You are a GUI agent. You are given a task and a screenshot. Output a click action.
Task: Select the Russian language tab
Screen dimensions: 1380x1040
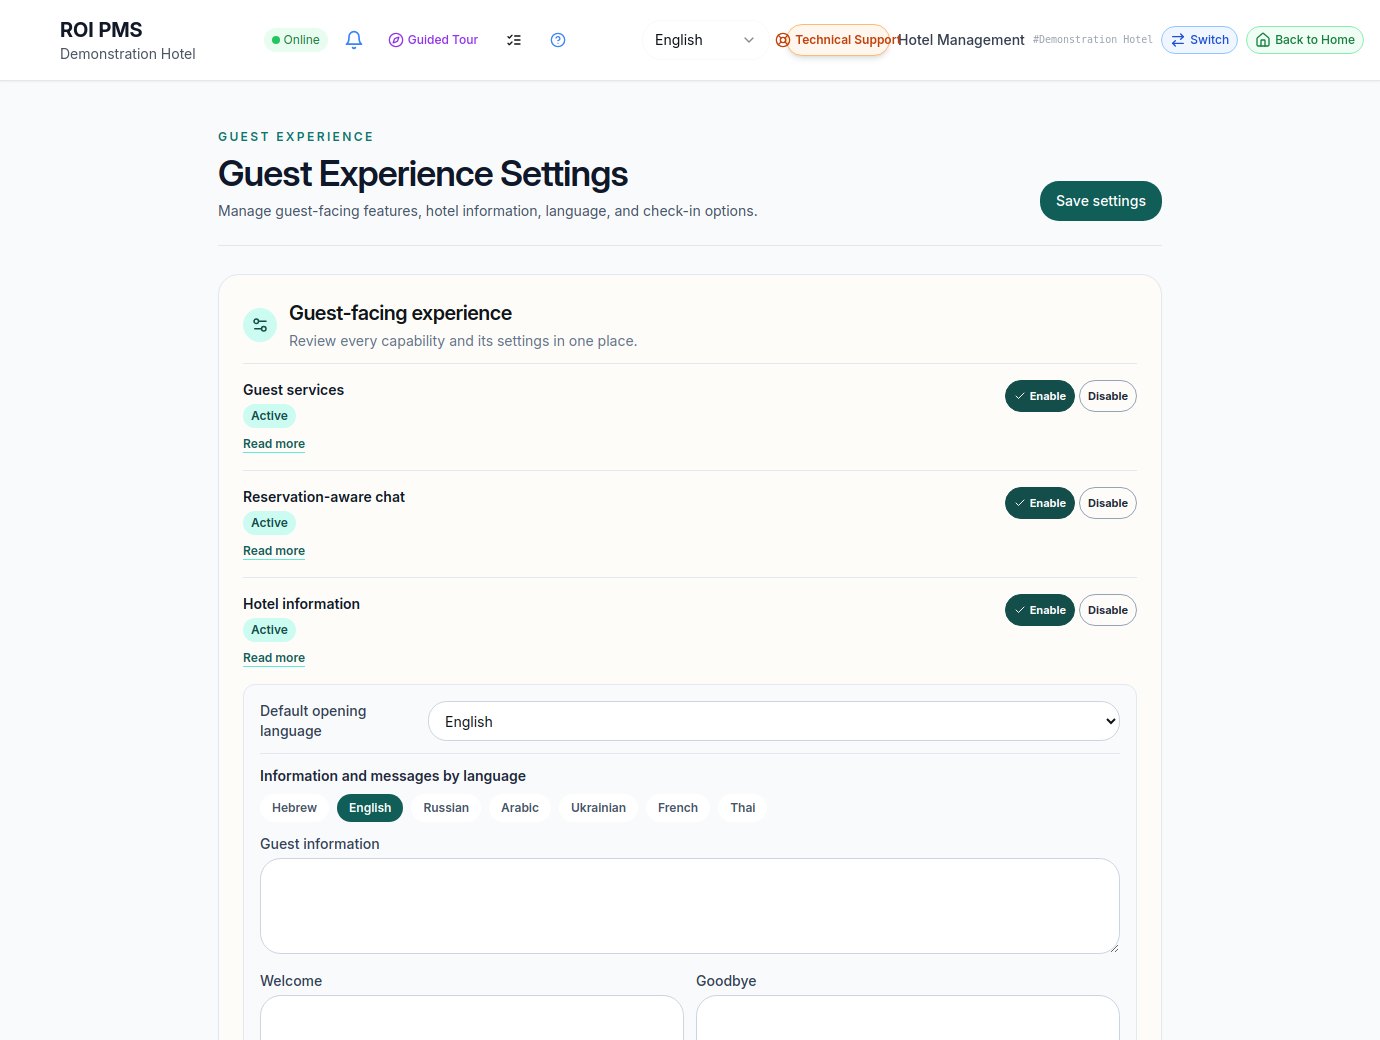[x=446, y=808]
